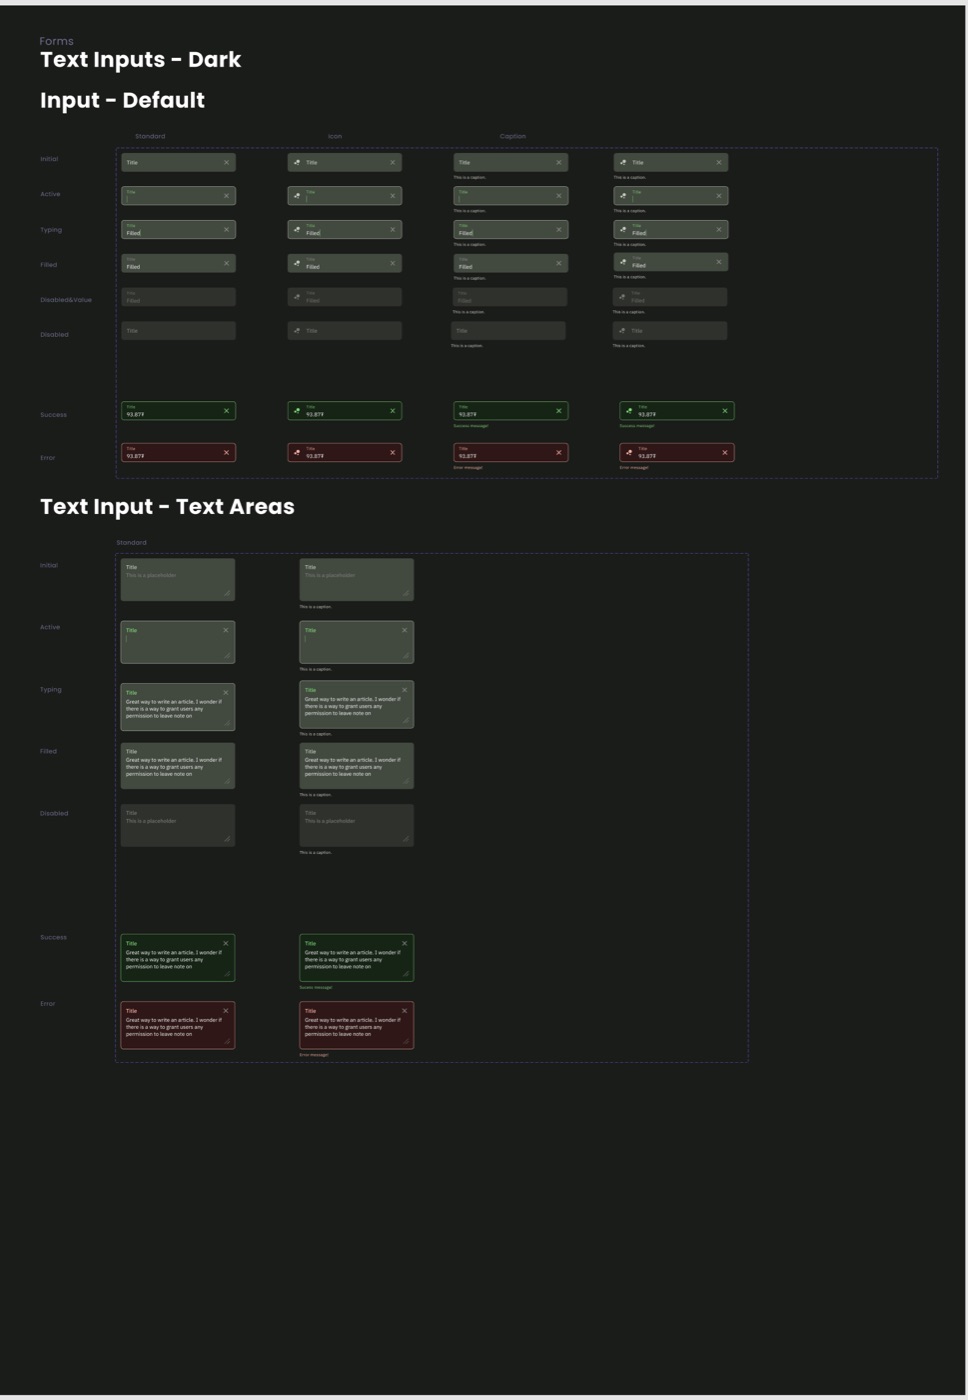This screenshot has width=968, height=1400.
Task: Click the clear X in the Success row icon-with-caption input
Action: (725, 411)
